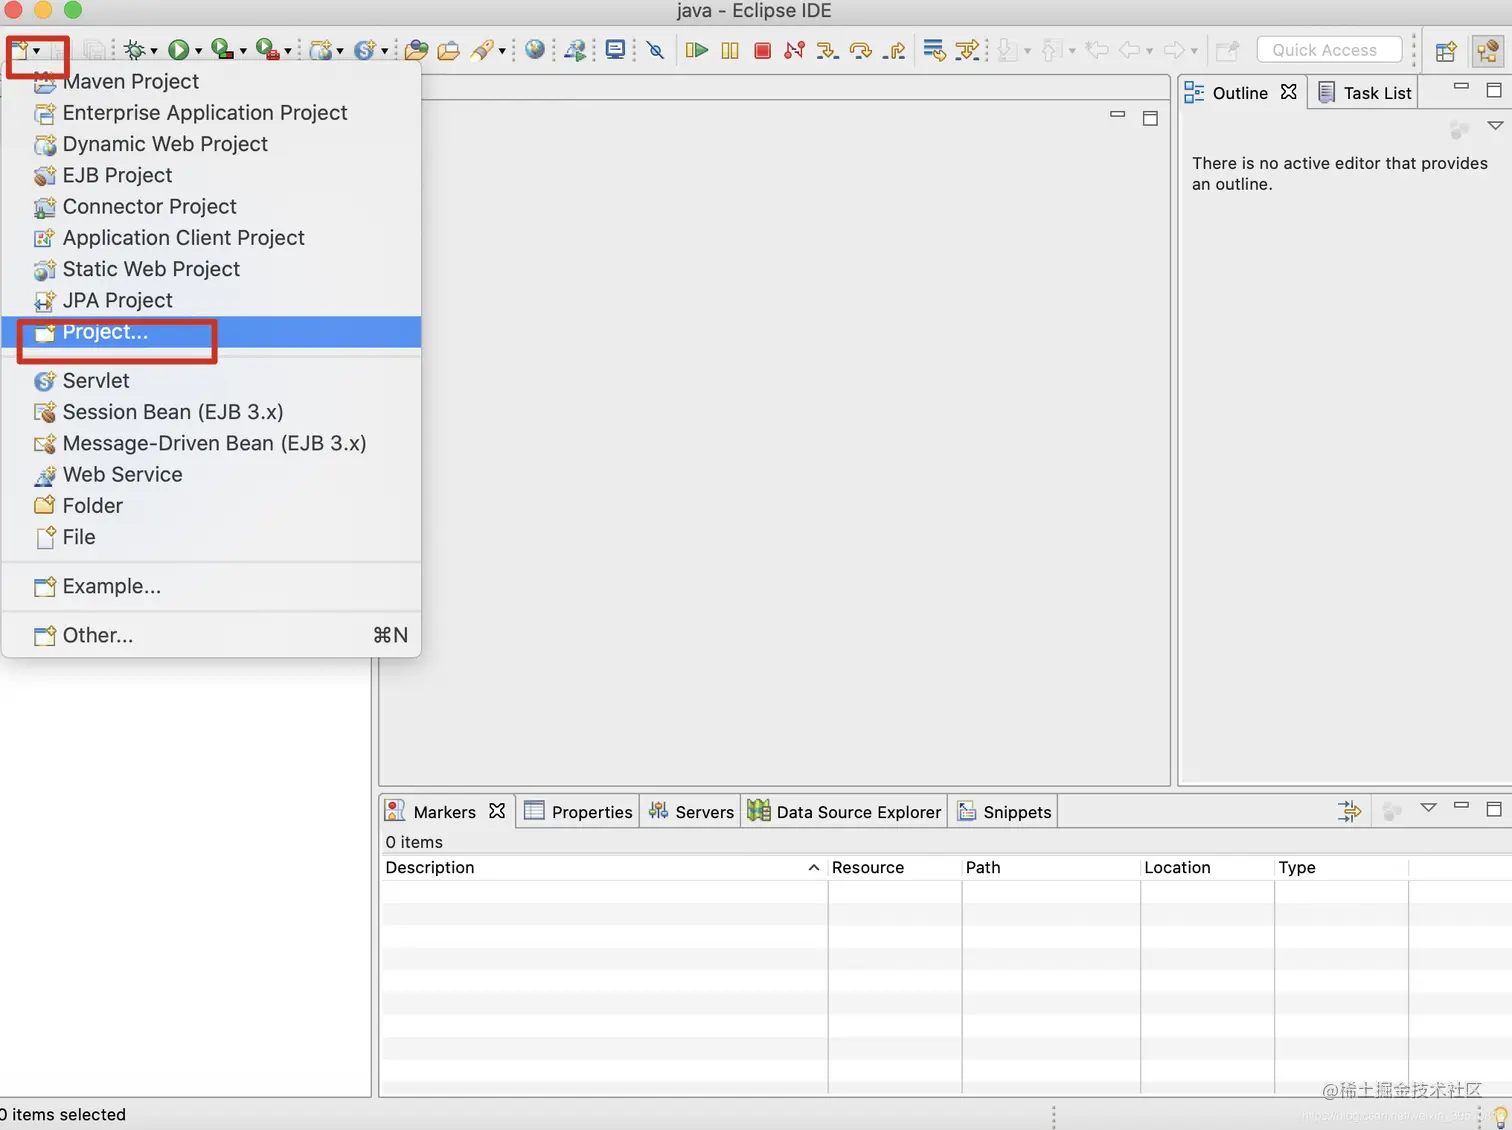Viewport: 1512px width, 1130px height.
Task: Click the green Run button icon
Action: click(x=178, y=50)
